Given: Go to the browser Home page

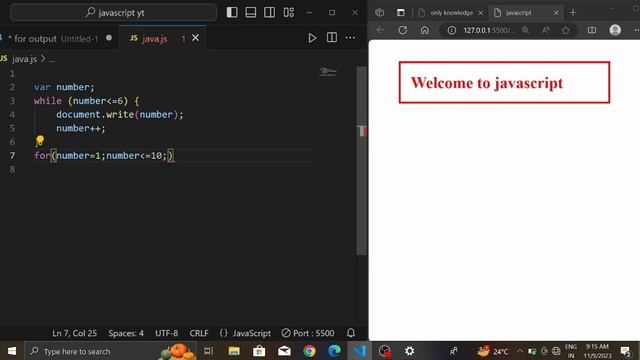Looking at the screenshot, I should click(424, 30).
